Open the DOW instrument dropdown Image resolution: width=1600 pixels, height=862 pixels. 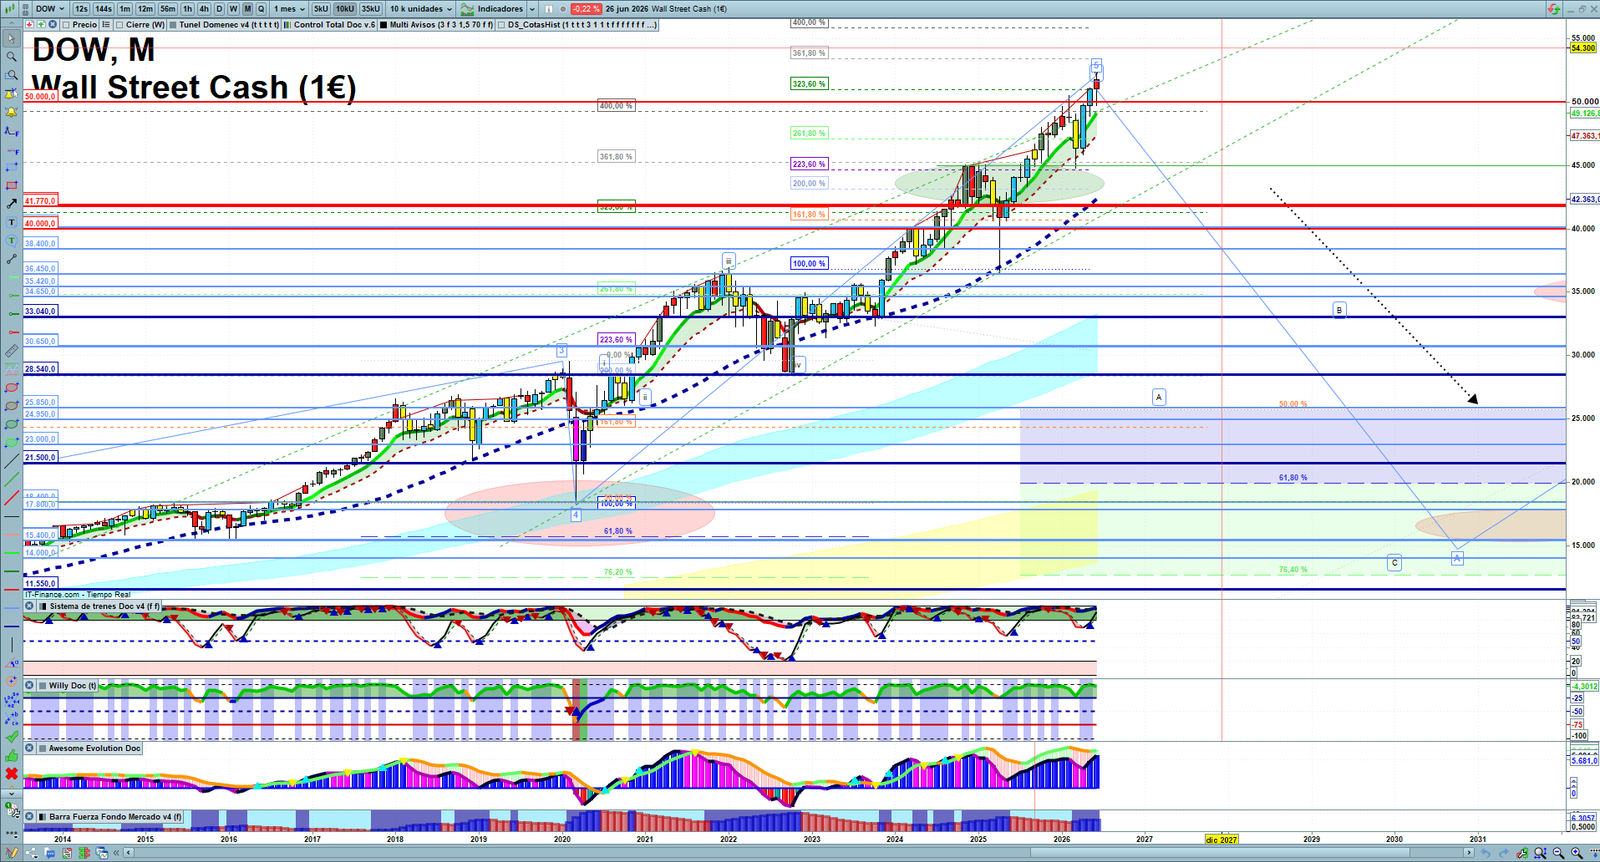50,9
